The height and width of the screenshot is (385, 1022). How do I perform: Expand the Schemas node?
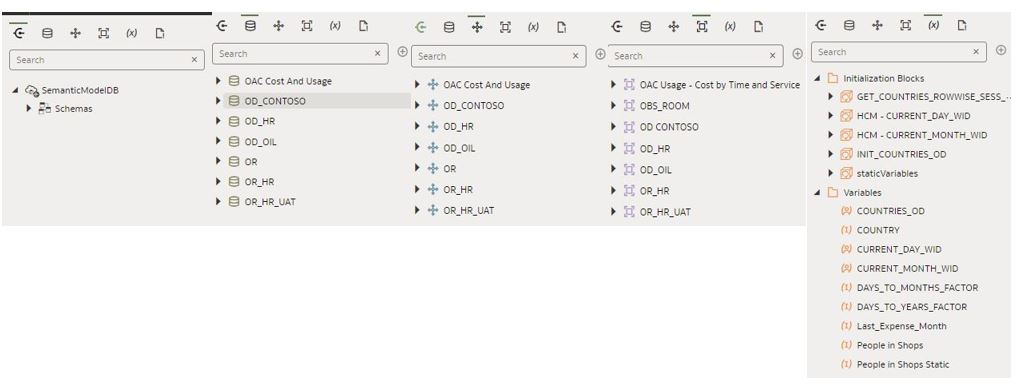pyautogui.click(x=29, y=108)
